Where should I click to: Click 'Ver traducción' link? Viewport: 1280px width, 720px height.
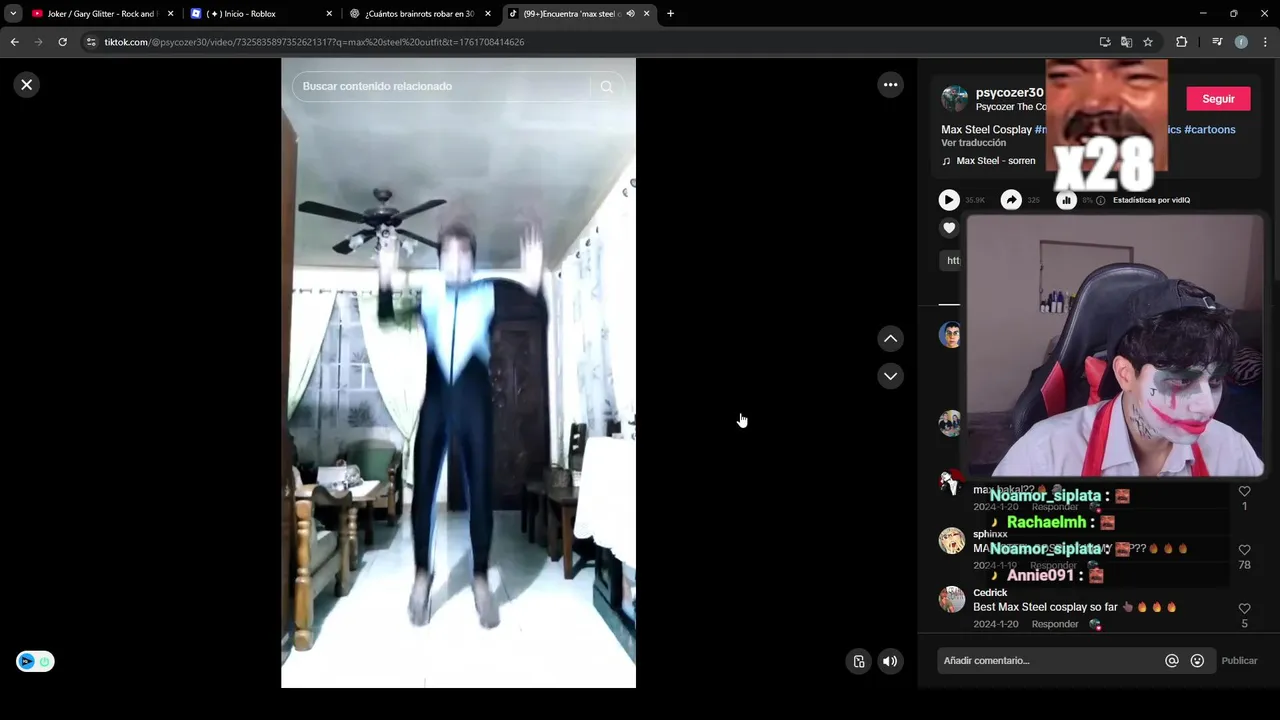(x=973, y=143)
